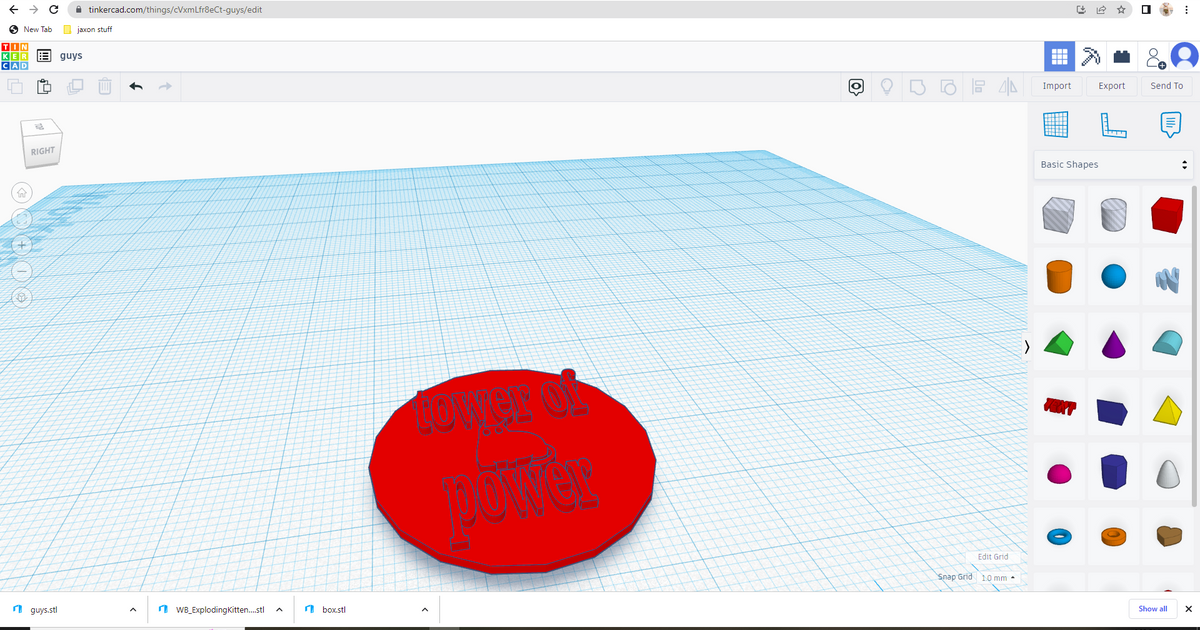The width and height of the screenshot is (1200, 630).
Task: Select the red Box shape thumbnail
Action: [x=1167, y=215]
